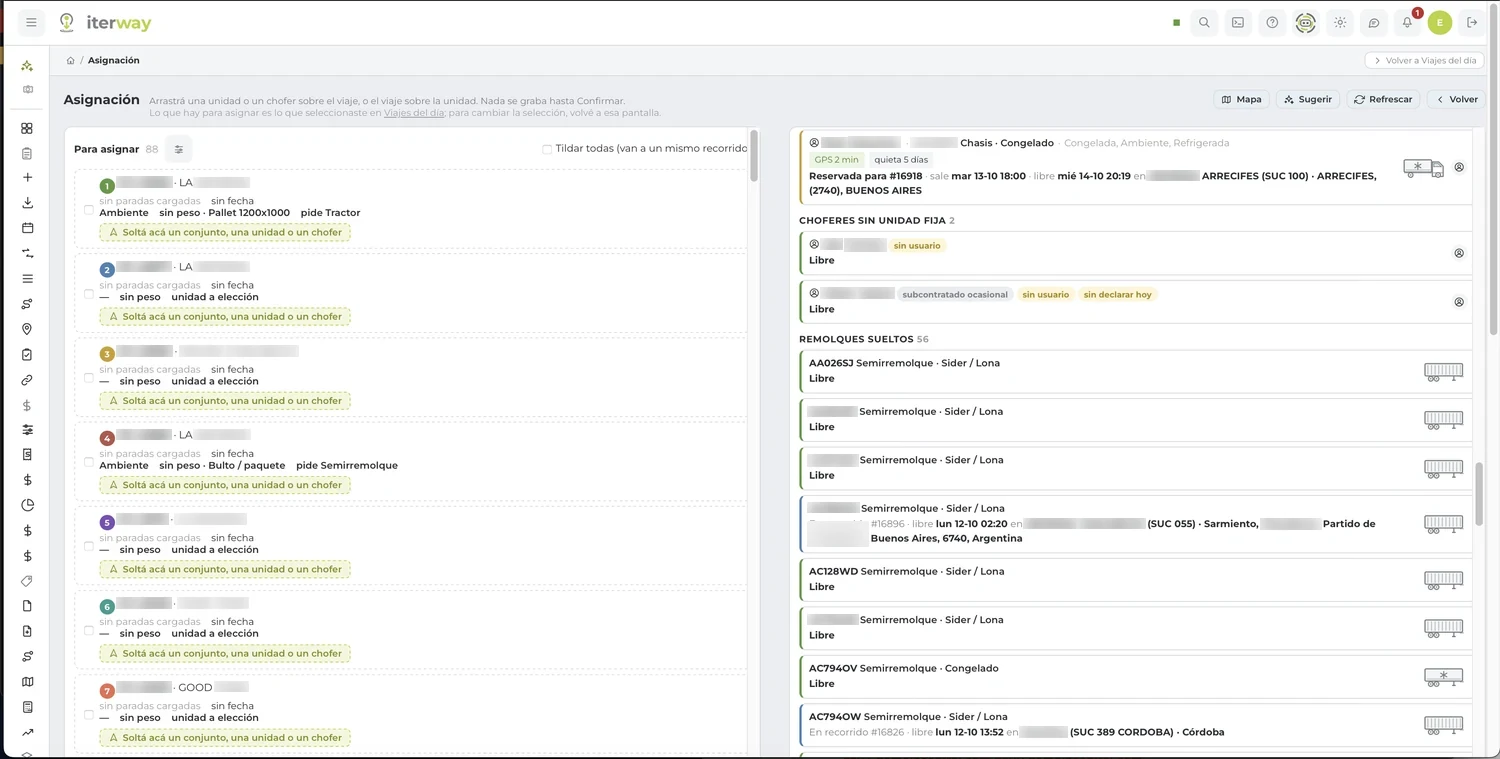Click the home icon in the breadcrumb

[70, 60]
